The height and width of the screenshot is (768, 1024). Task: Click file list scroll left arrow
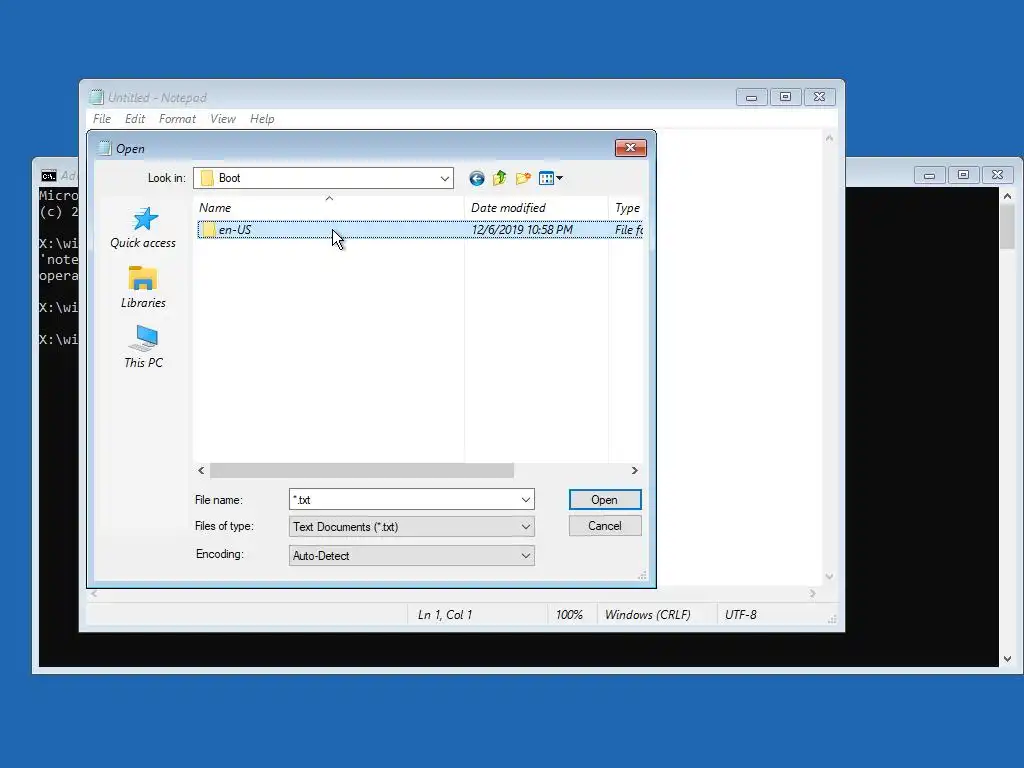click(201, 470)
